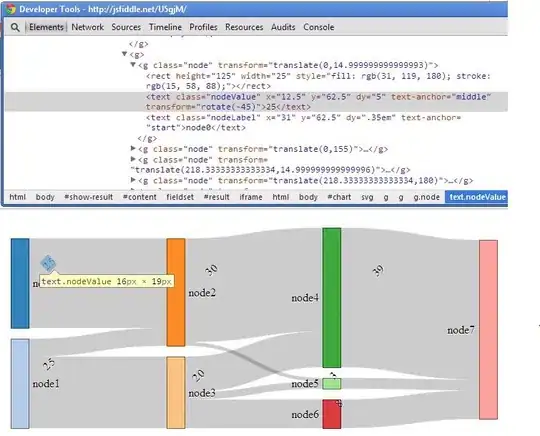Click the Chrome icon in the title bar
The width and height of the screenshot is (540, 436).
[x=11, y=9]
